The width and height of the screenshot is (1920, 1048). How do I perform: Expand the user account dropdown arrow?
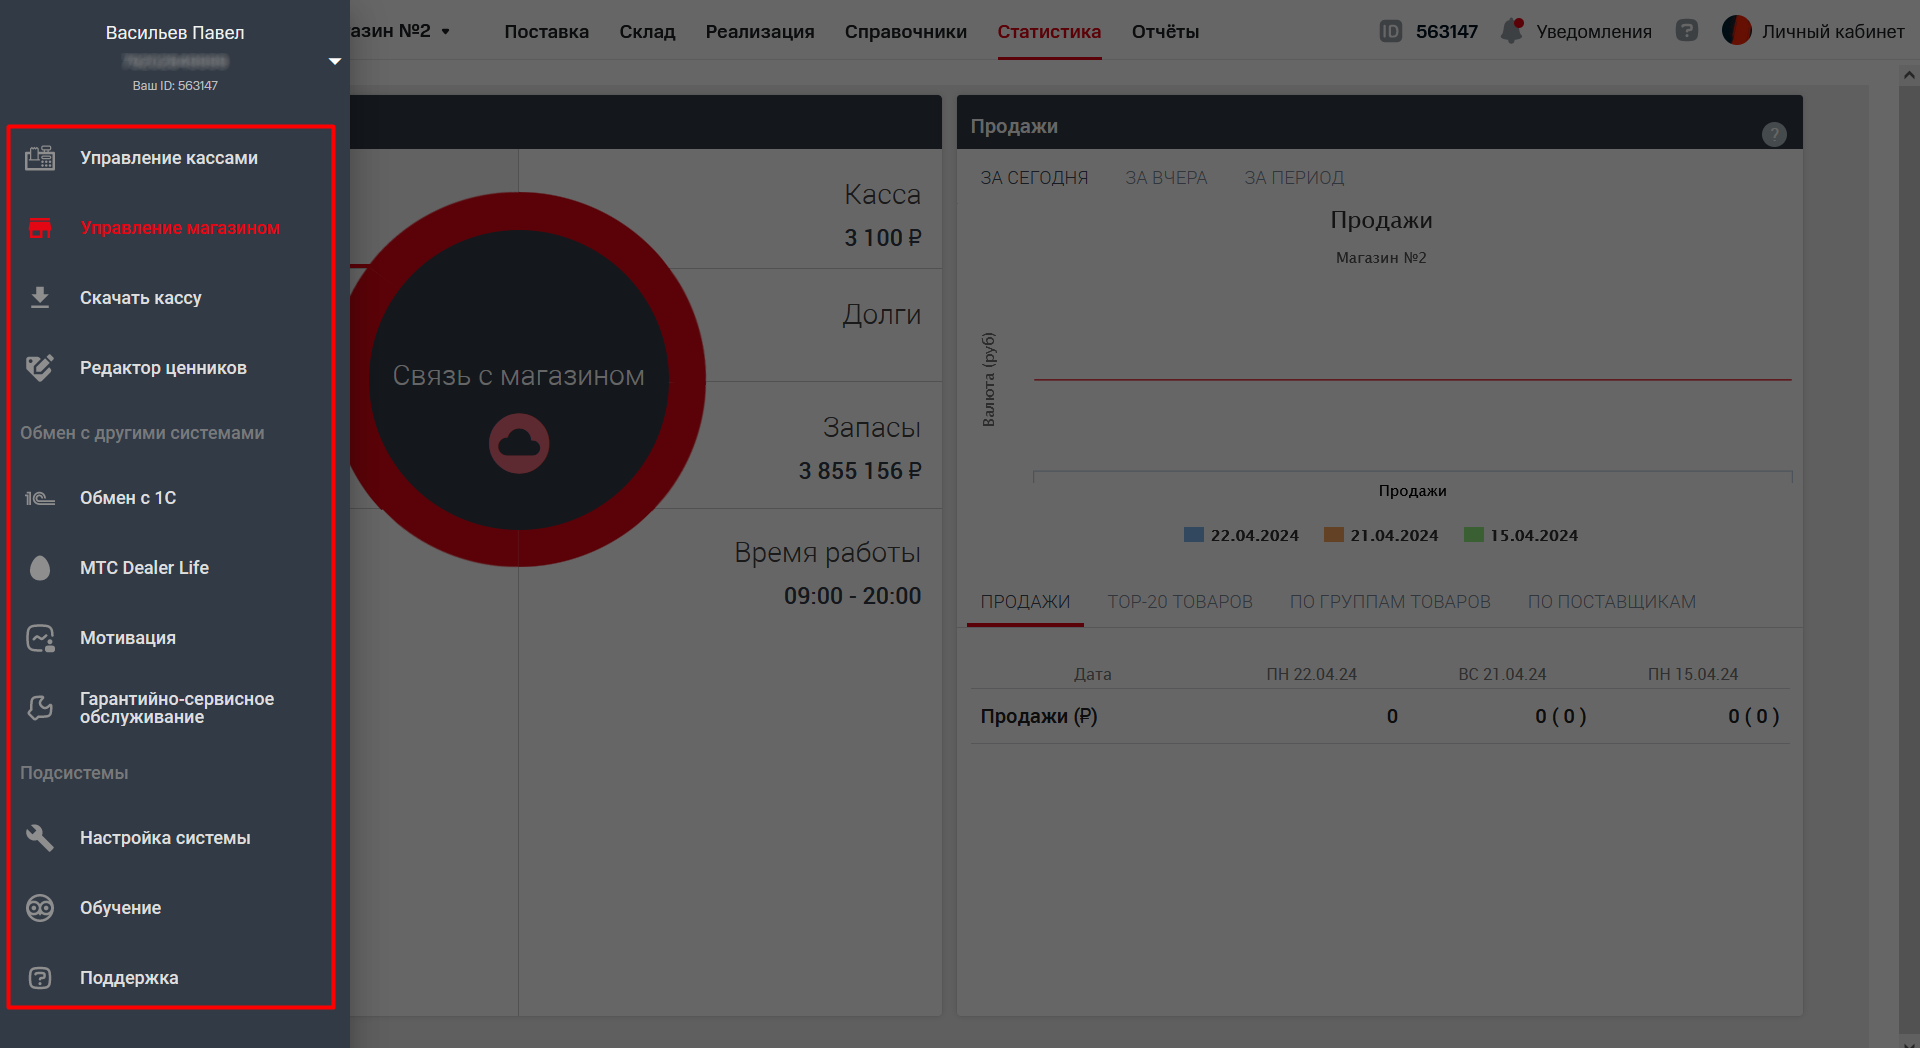[x=335, y=61]
